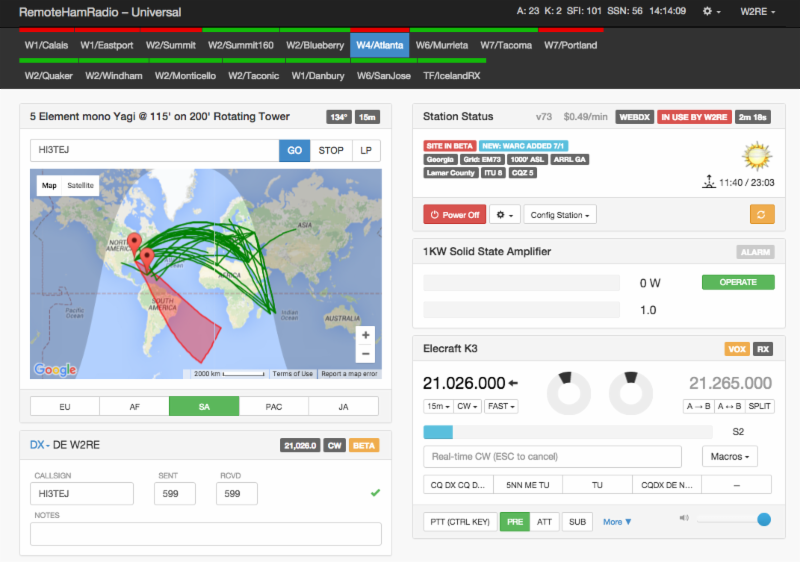Image resolution: width=800 pixels, height=562 pixels.
Task: Click the map zoom in plus button
Action: pos(366,335)
